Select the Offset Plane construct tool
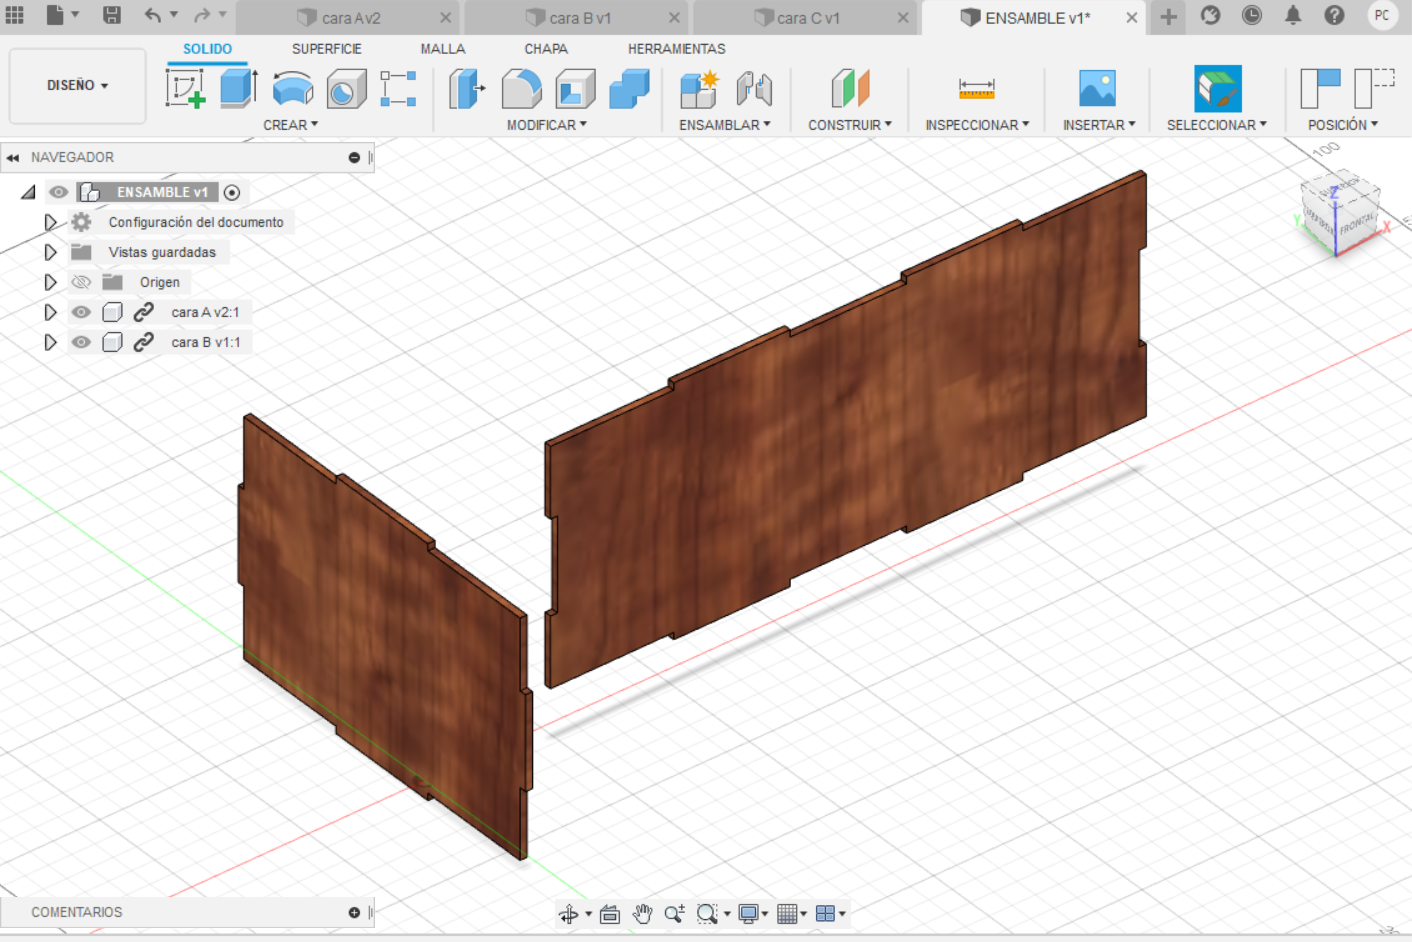The height and width of the screenshot is (942, 1412). click(x=850, y=88)
